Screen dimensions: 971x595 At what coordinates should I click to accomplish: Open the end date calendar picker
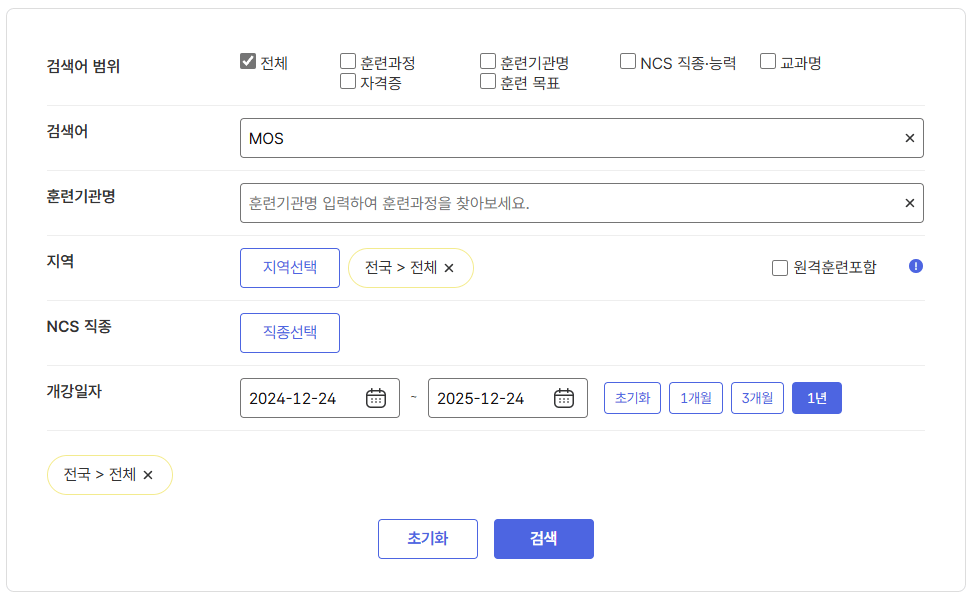coord(564,397)
